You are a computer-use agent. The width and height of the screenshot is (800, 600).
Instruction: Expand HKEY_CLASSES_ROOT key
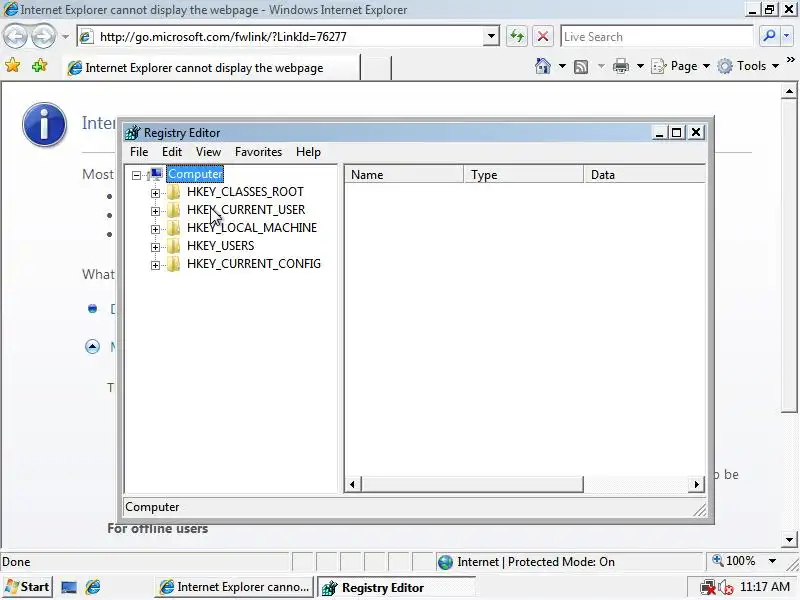click(x=156, y=193)
